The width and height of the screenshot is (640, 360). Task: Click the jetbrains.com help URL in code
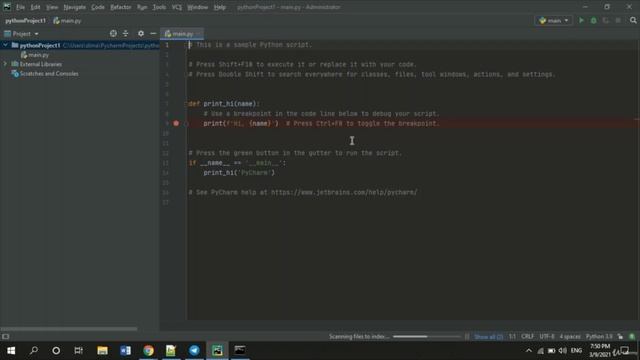(x=344, y=192)
